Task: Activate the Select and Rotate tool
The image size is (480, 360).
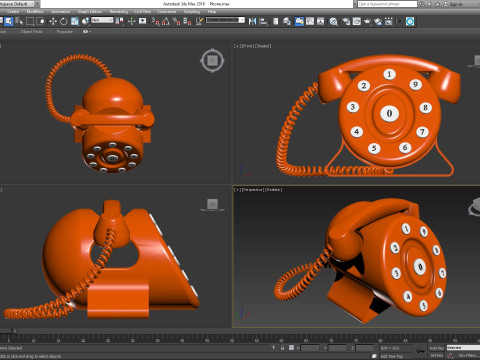Action: (63, 21)
